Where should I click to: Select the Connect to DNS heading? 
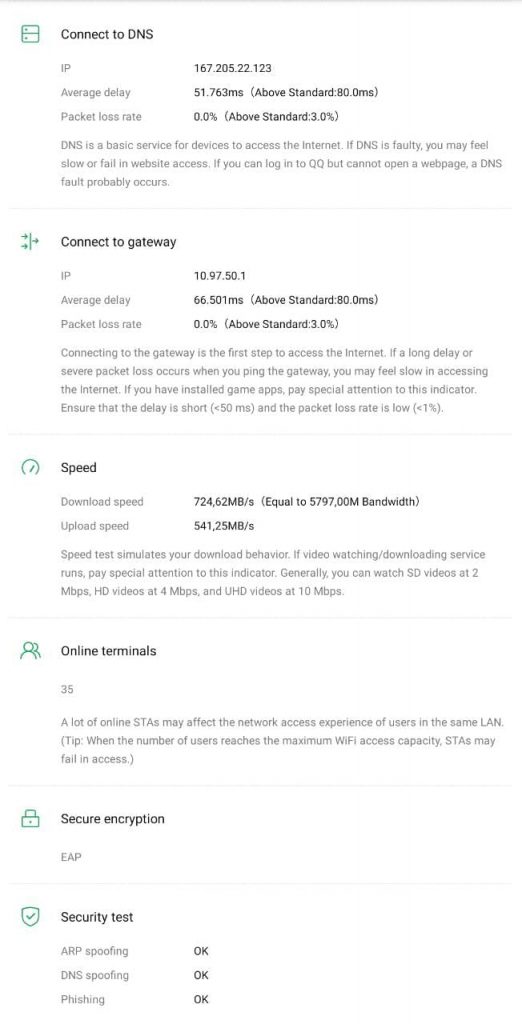107,35
